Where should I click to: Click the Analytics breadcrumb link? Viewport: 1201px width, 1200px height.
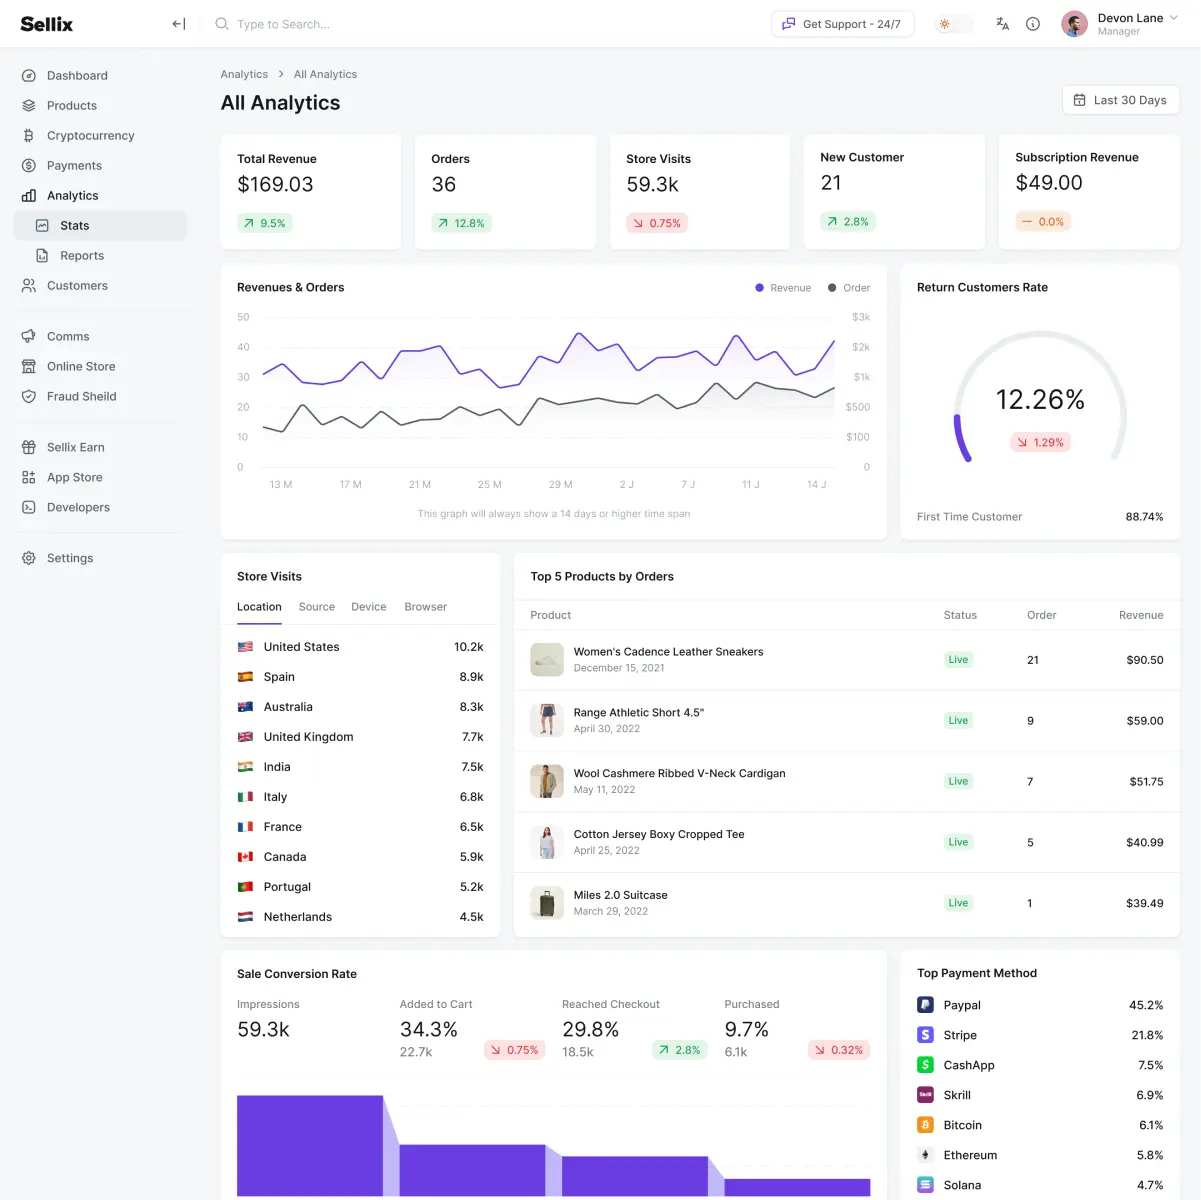point(244,75)
